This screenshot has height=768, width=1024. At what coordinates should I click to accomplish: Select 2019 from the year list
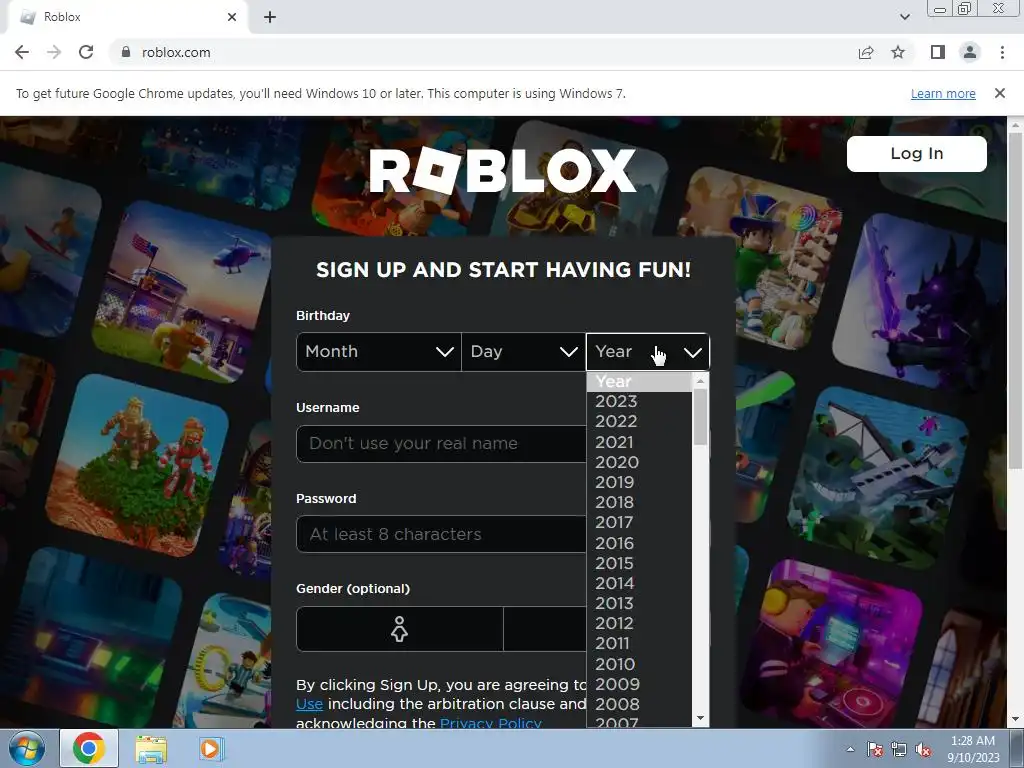click(639, 482)
